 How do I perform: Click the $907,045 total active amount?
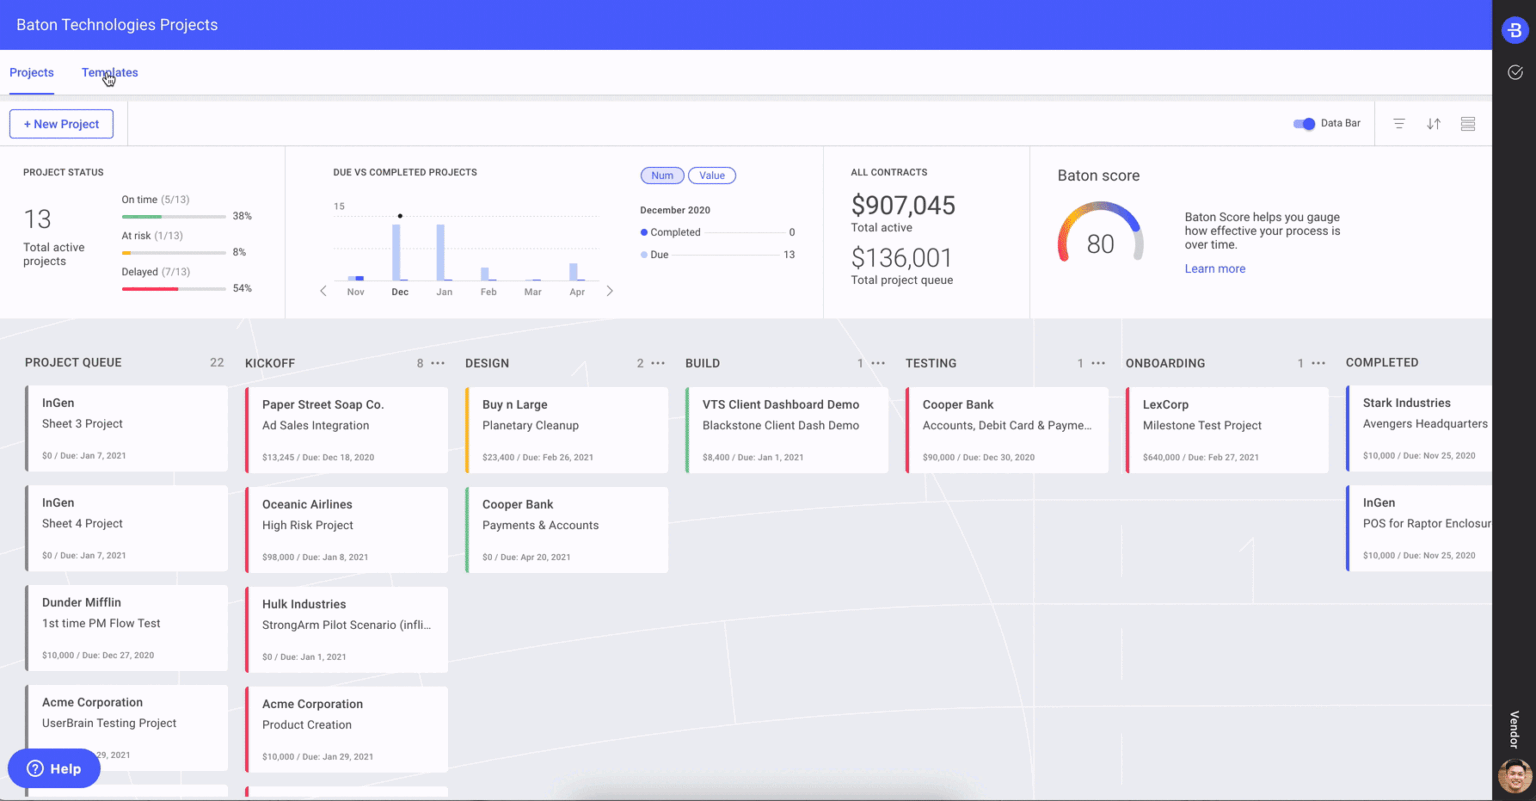[x=903, y=205]
